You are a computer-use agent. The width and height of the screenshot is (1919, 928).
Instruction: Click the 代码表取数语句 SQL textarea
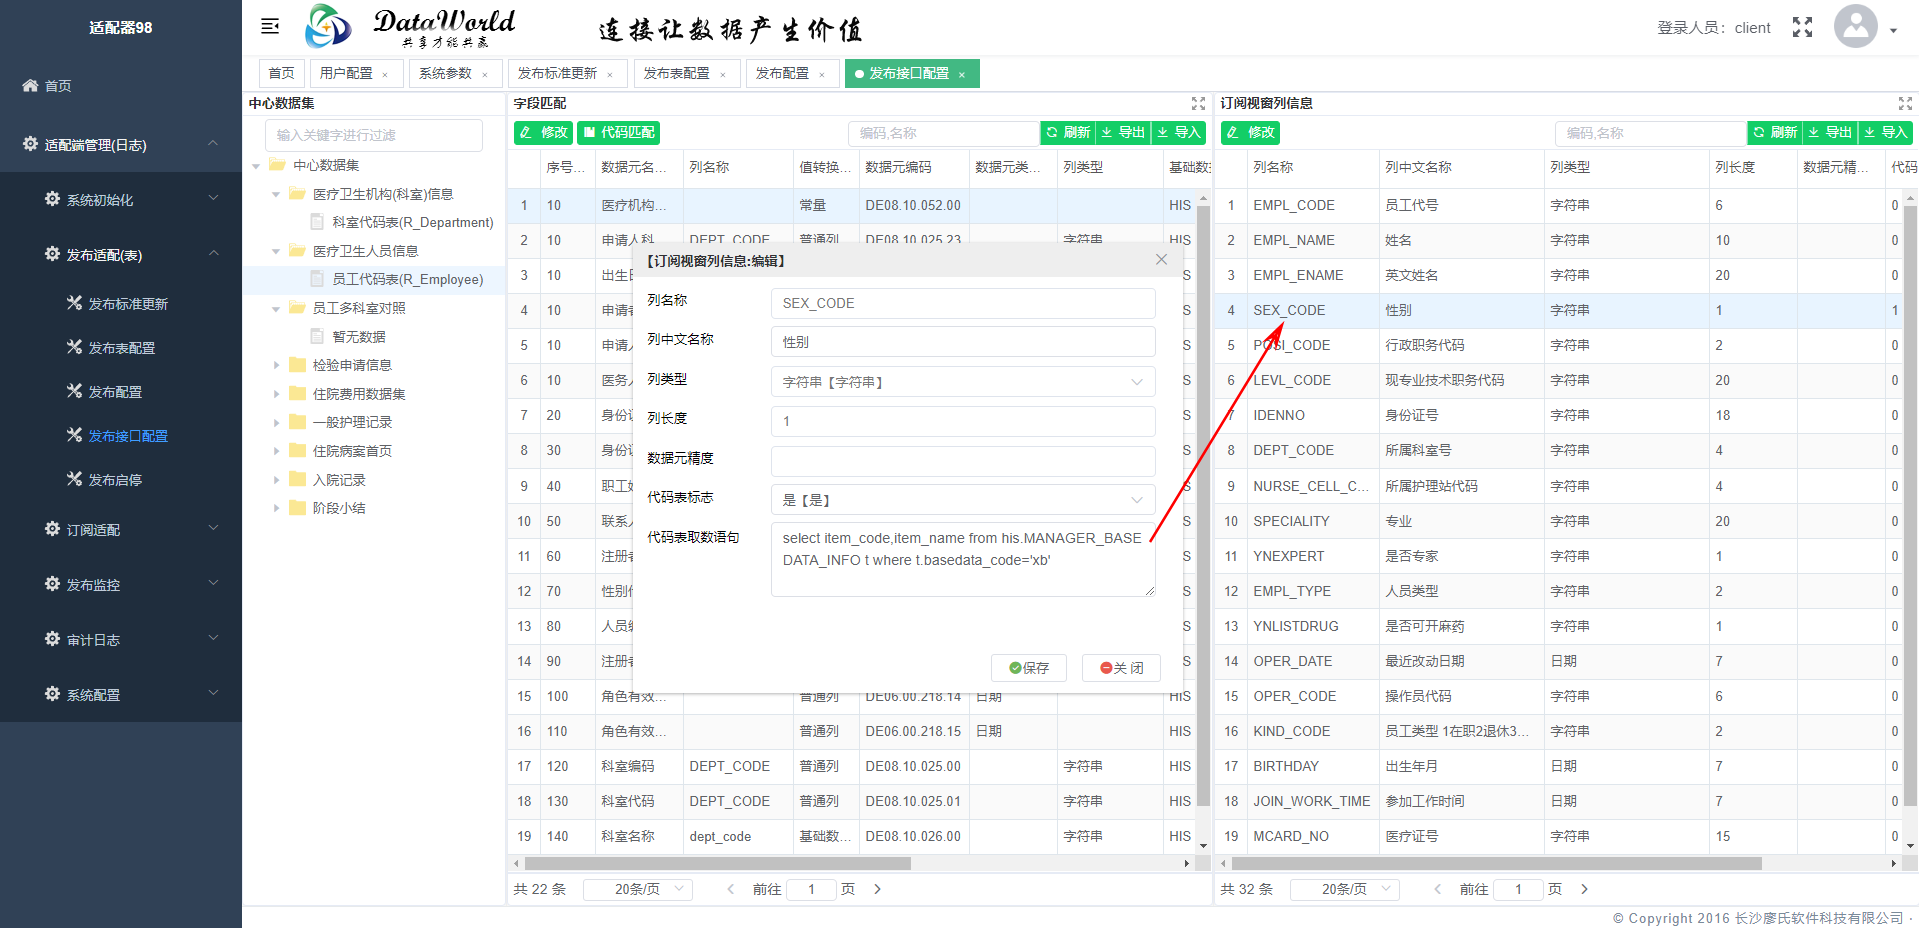coord(963,559)
